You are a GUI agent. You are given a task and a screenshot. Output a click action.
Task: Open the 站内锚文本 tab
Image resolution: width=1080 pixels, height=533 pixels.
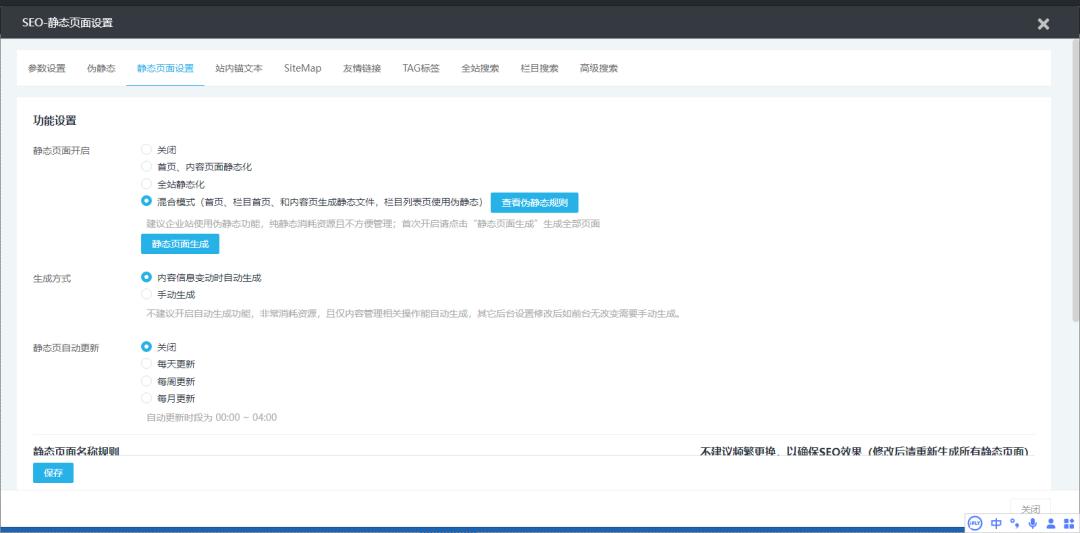pyautogui.click(x=239, y=68)
